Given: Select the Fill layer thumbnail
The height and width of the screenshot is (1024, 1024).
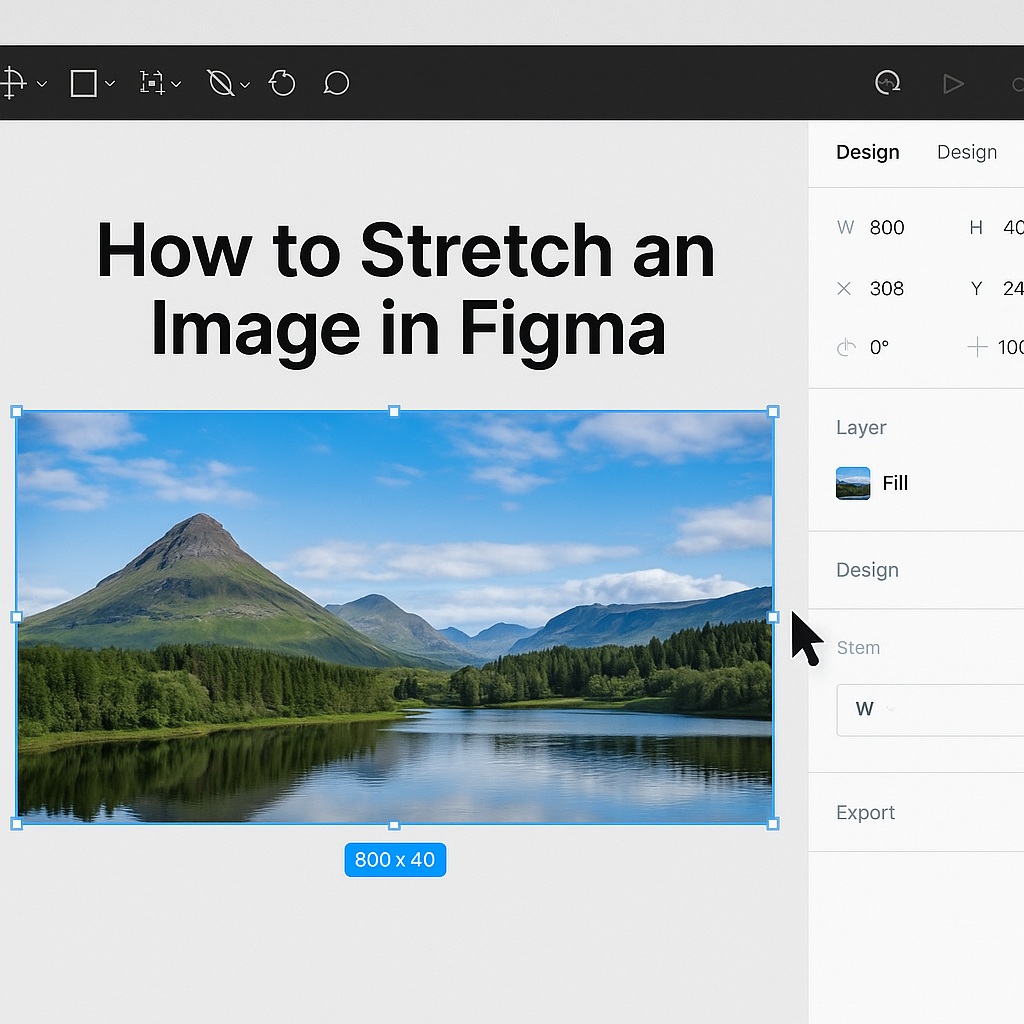Looking at the screenshot, I should [852, 483].
